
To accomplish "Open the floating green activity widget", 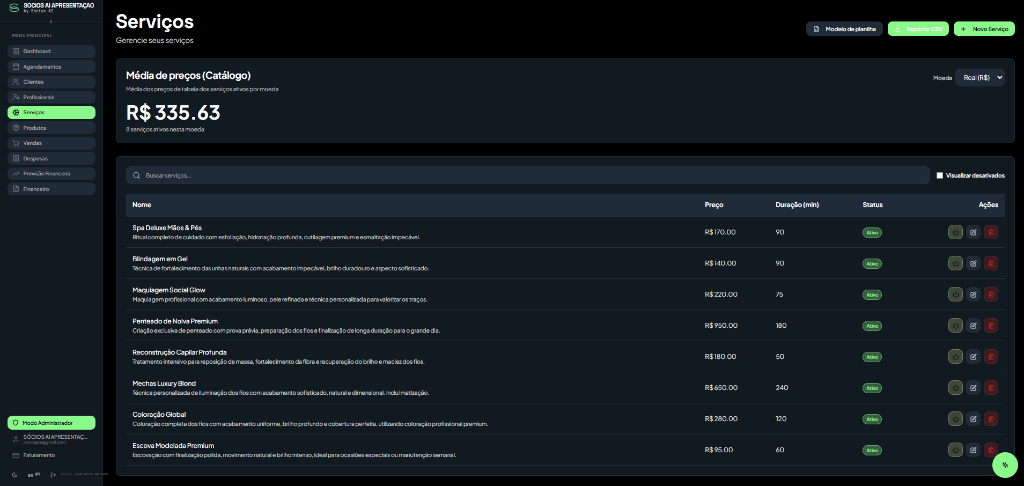I will (x=1005, y=465).
